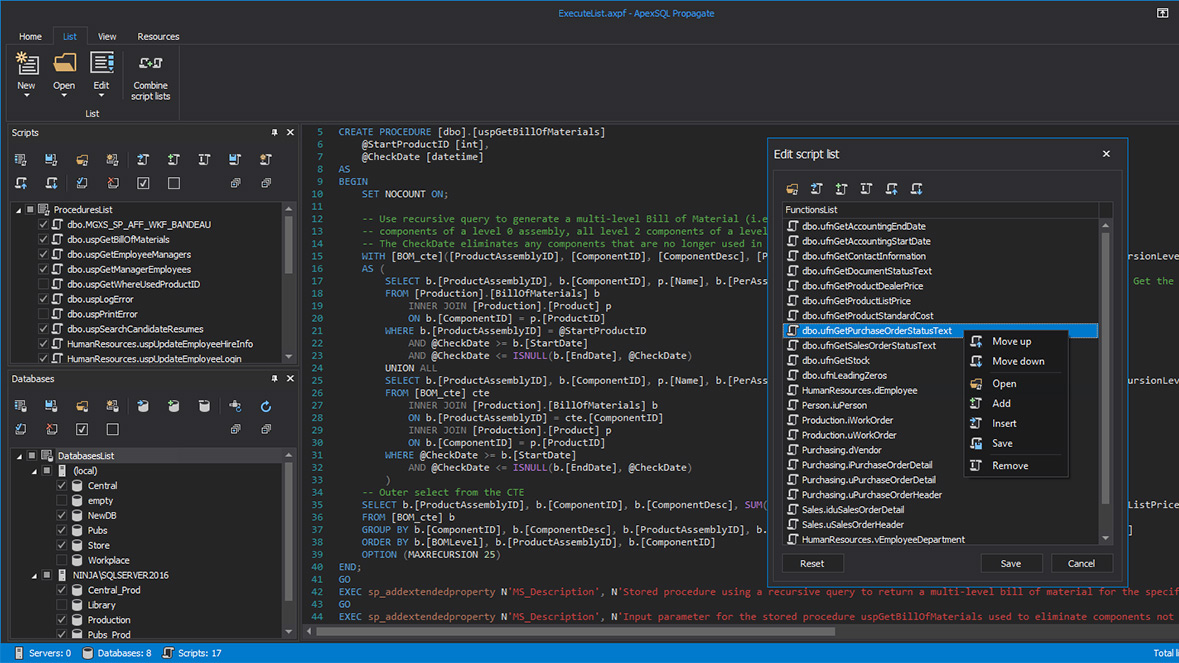Viewport: 1179px width, 663px height.
Task: Switch to the View ribbon tab
Action: (x=106, y=37)
